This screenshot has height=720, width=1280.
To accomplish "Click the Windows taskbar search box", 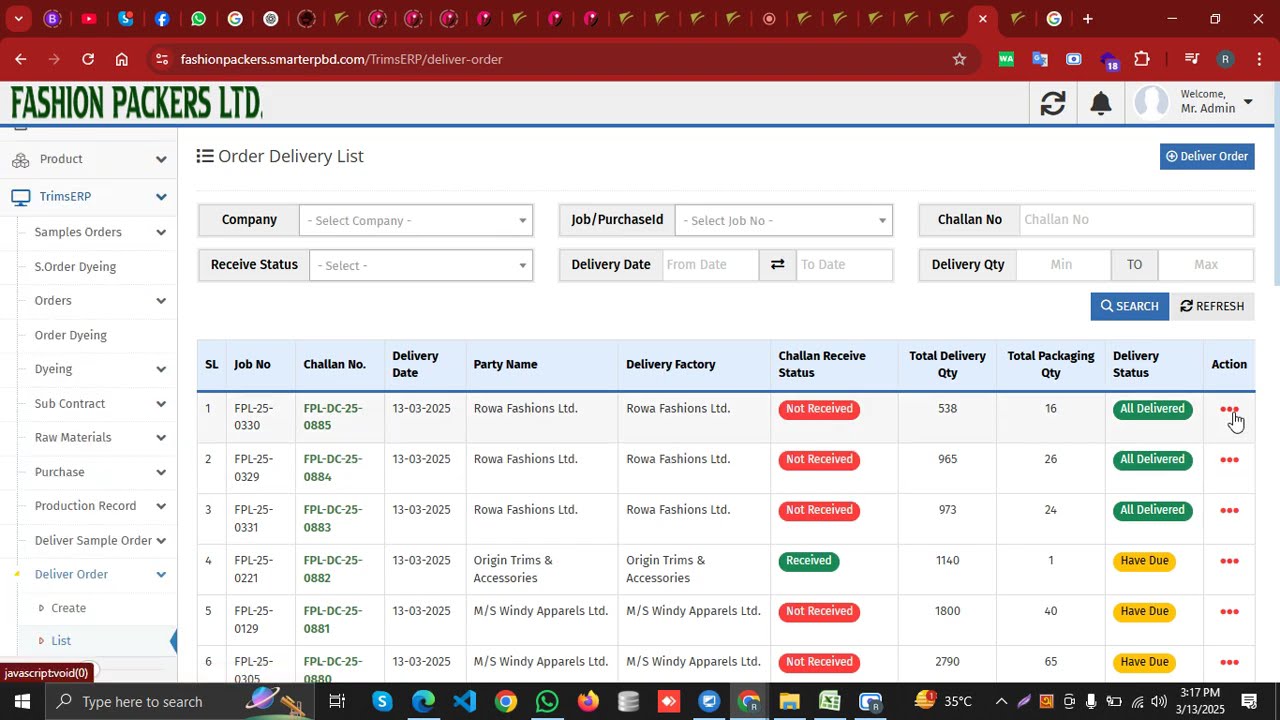I will [x=180, y=701].
